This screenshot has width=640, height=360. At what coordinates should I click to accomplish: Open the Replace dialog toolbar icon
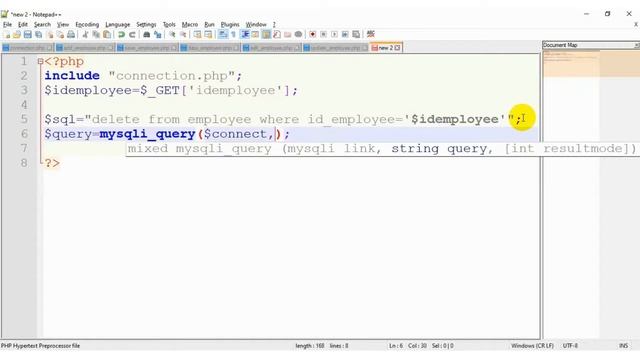pyautogui.click(x=158, y=35)
